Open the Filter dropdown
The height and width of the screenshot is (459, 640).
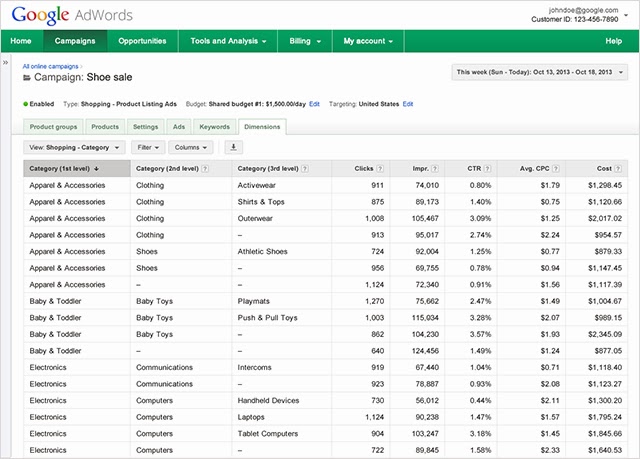148,147
